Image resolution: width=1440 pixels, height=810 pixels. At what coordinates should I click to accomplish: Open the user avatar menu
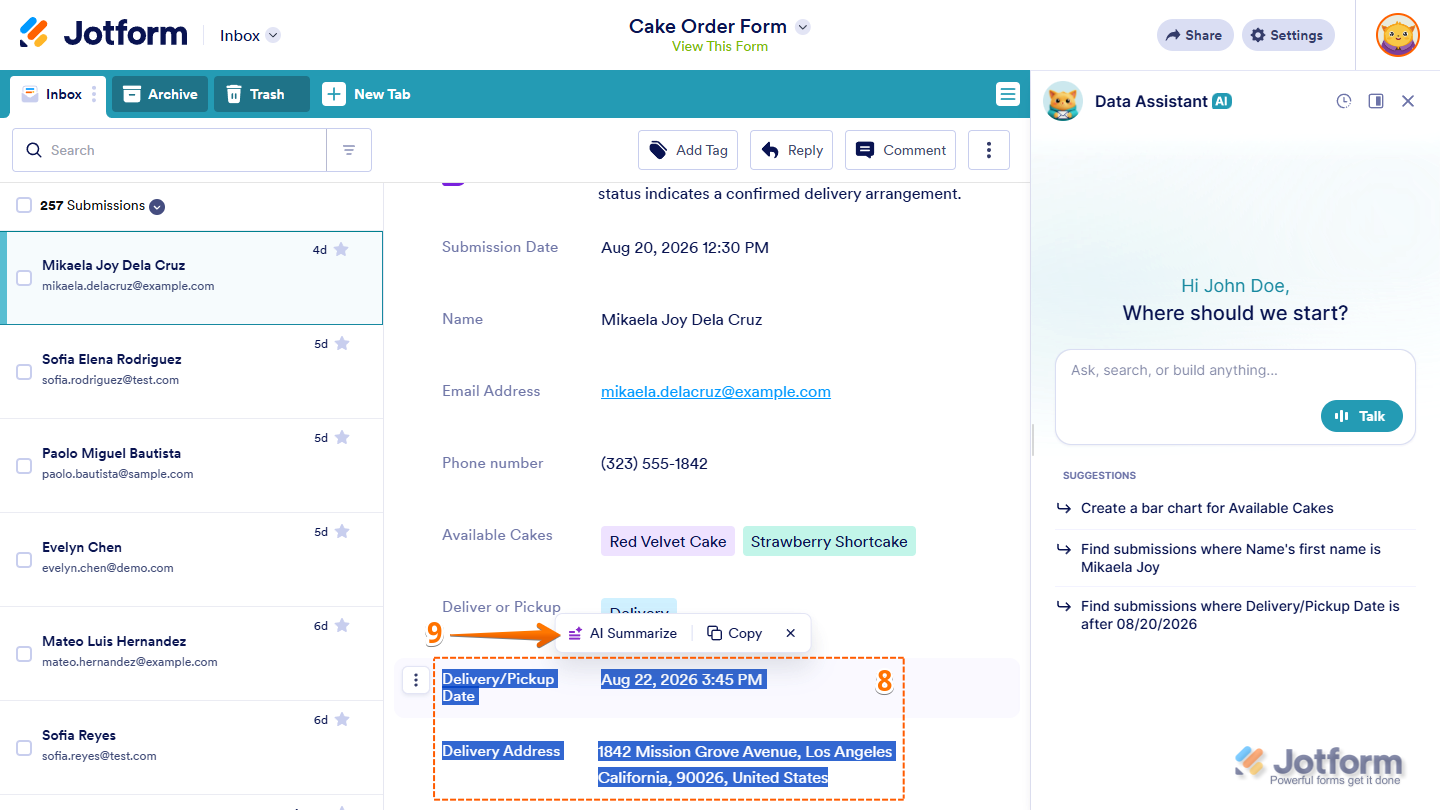(x=1397, y=35)
